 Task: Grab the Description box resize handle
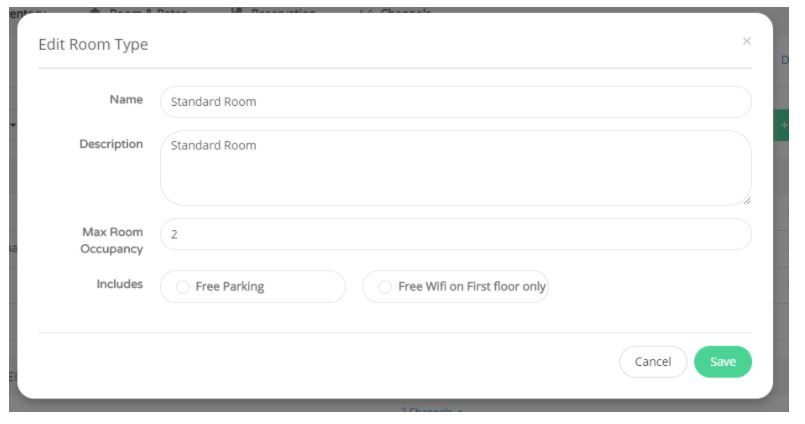click(747, 201)
